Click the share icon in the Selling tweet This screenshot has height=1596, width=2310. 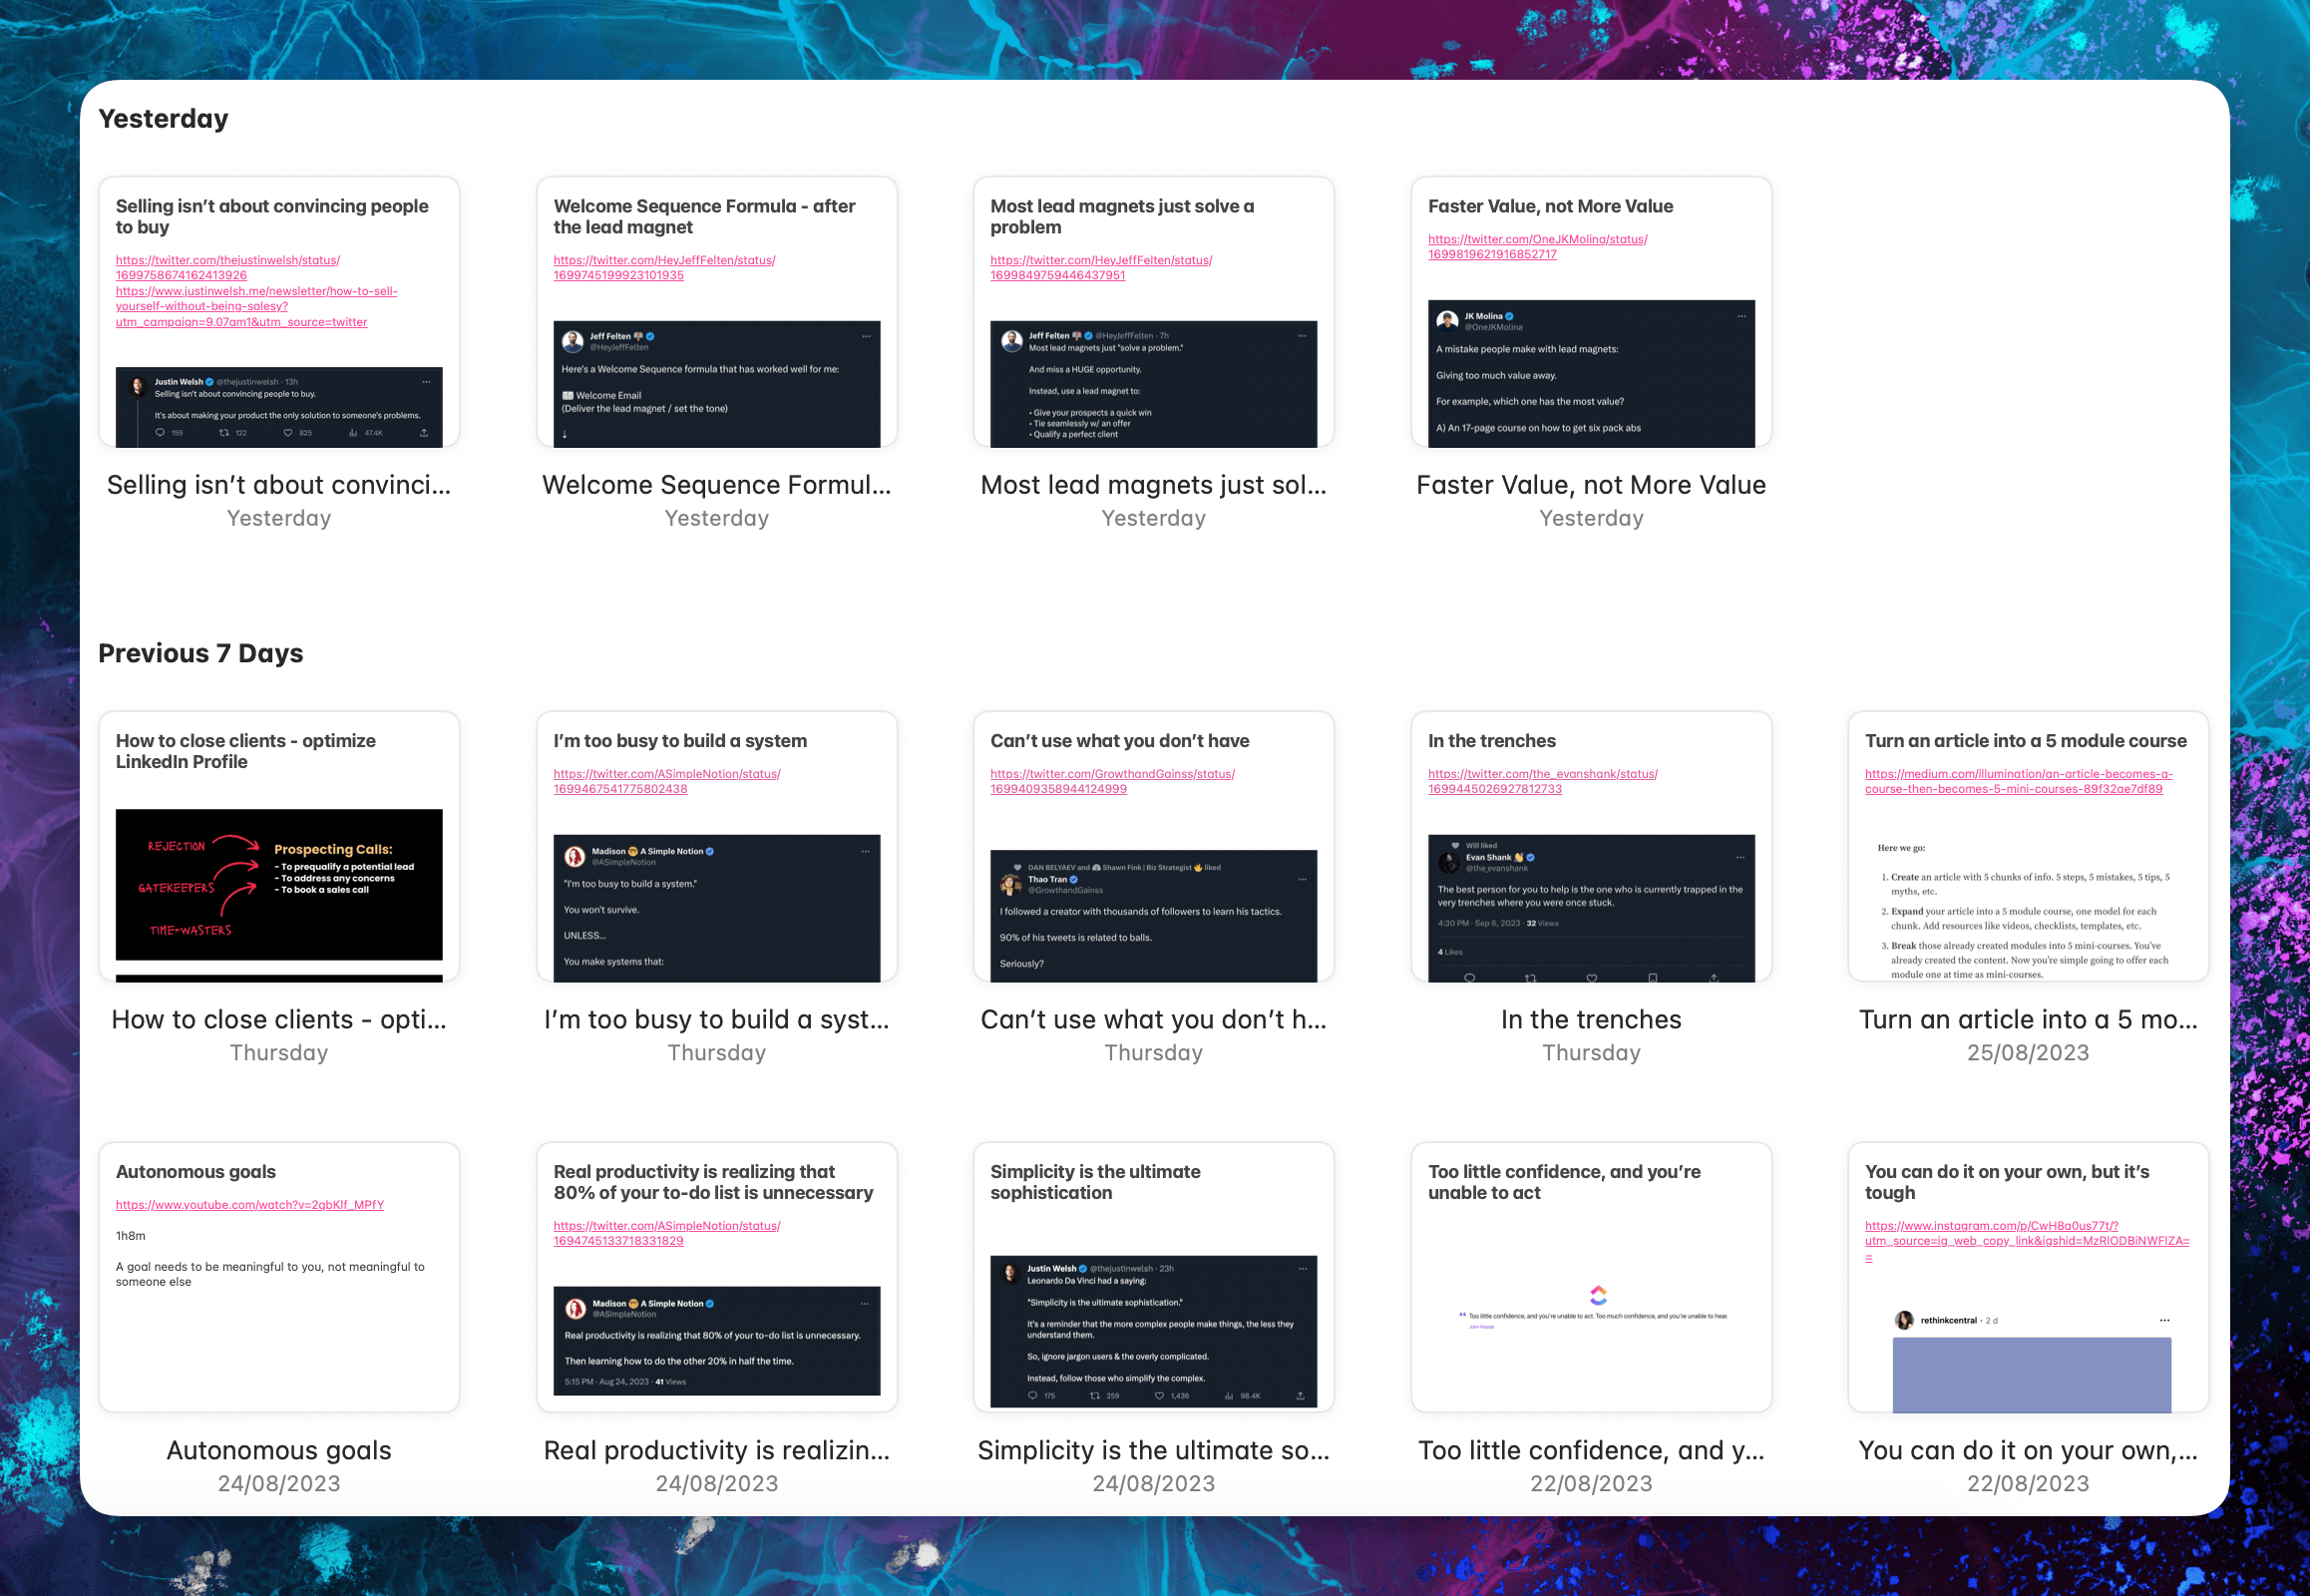424,433
